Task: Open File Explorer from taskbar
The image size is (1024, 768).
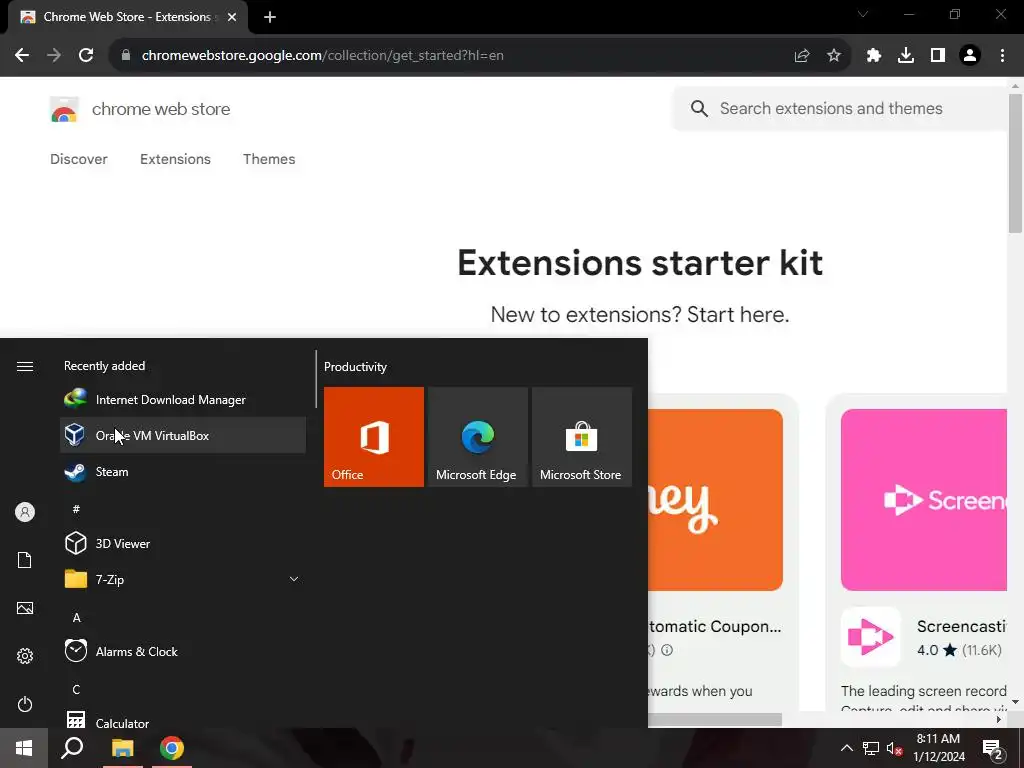Action: [122, 748]
